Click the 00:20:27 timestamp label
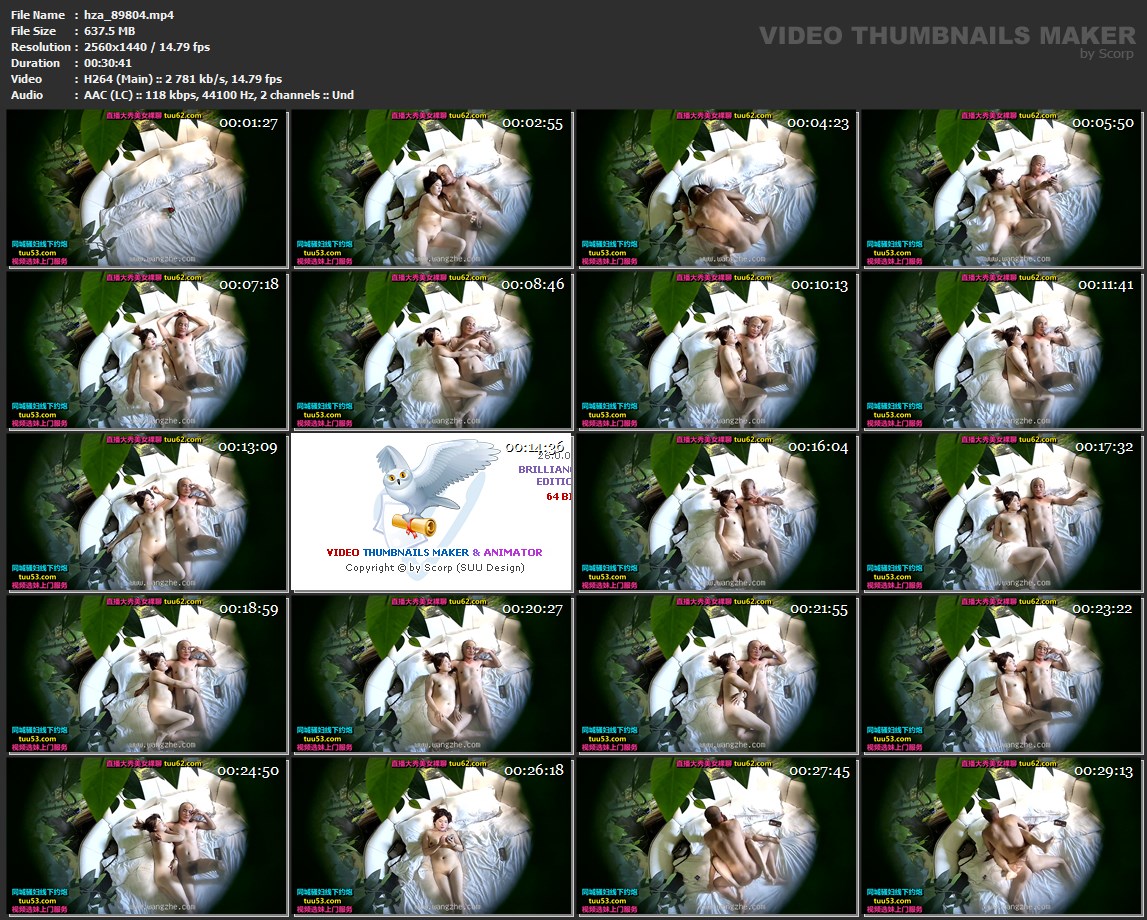 pos(533,609)
